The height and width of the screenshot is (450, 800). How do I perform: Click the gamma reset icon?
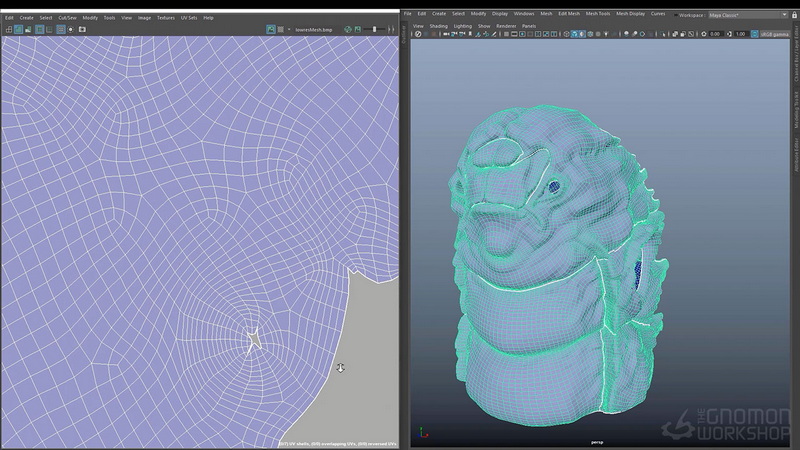[729, 34]
